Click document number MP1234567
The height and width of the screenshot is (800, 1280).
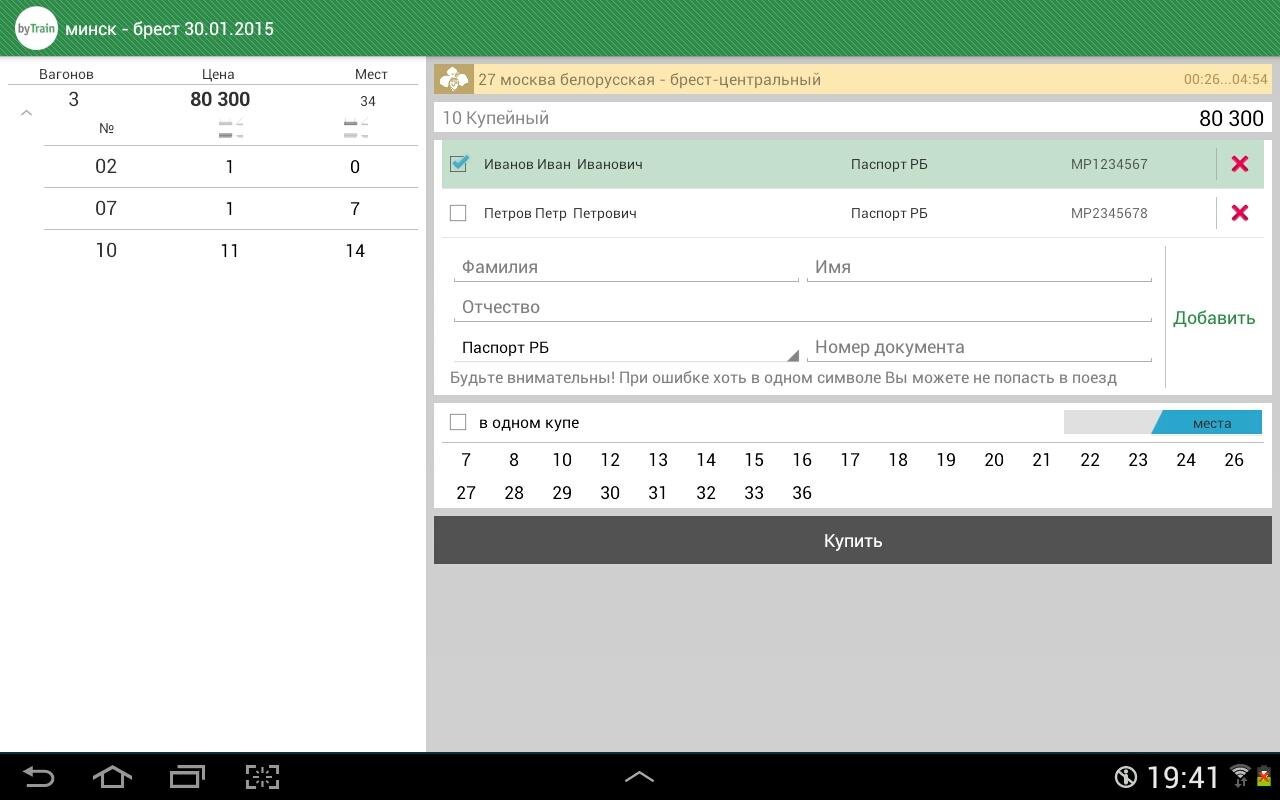pyautogui.click(x=1109, y=164)
